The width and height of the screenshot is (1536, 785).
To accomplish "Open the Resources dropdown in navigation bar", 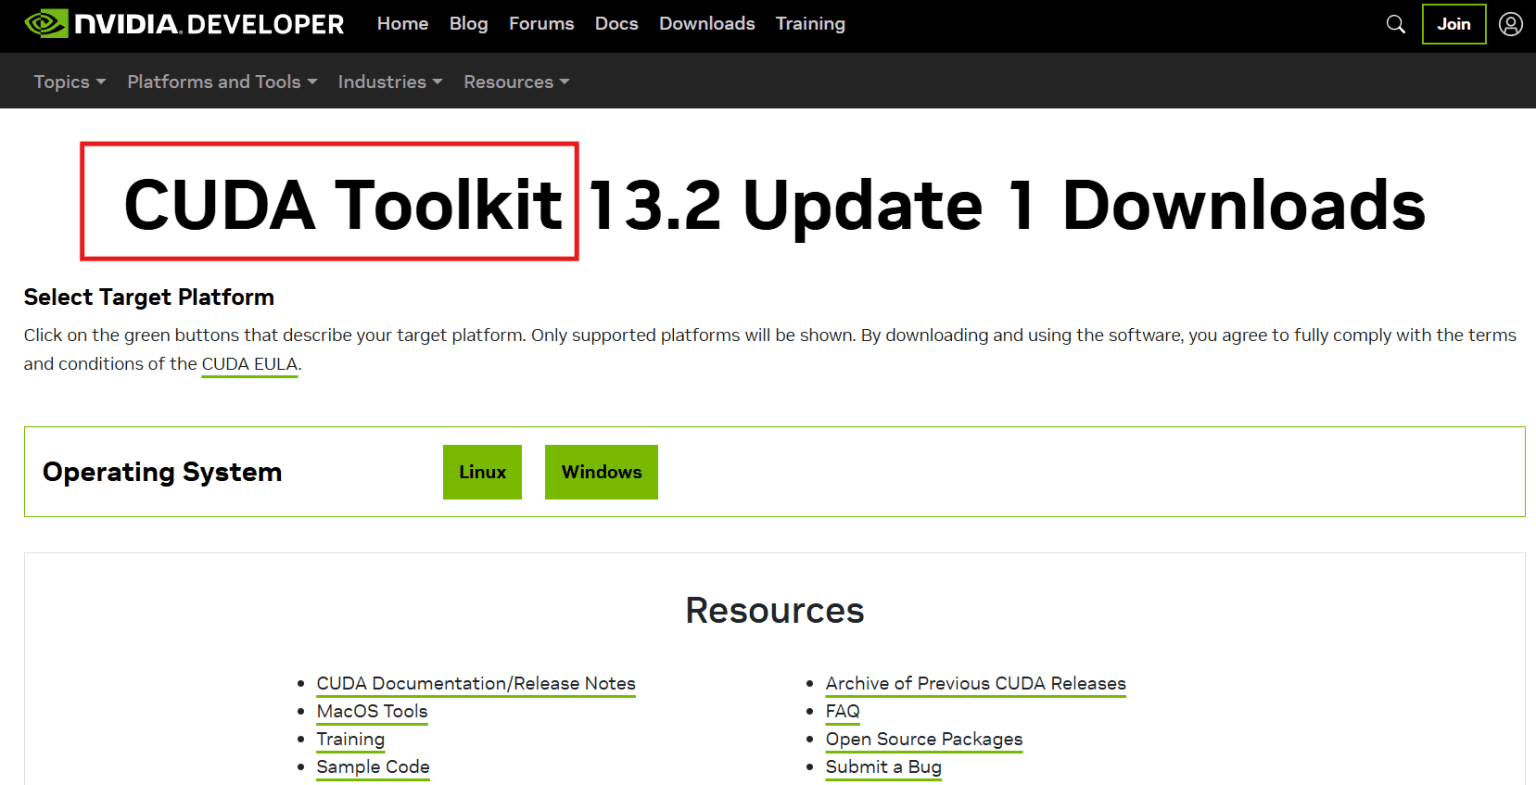I will coord(516,82).
